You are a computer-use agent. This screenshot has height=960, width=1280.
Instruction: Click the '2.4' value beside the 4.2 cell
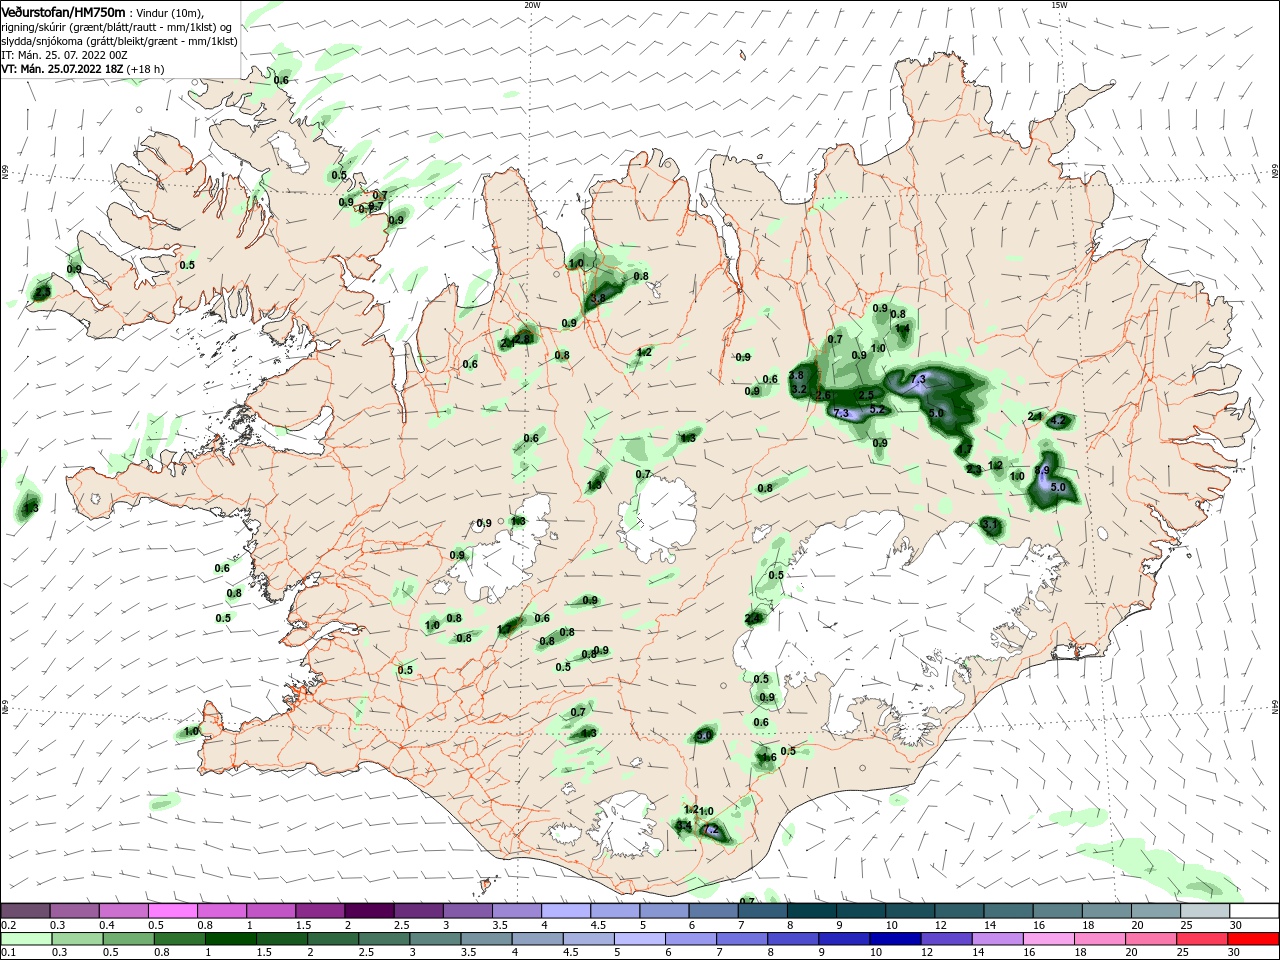[x=1035, y=416]
